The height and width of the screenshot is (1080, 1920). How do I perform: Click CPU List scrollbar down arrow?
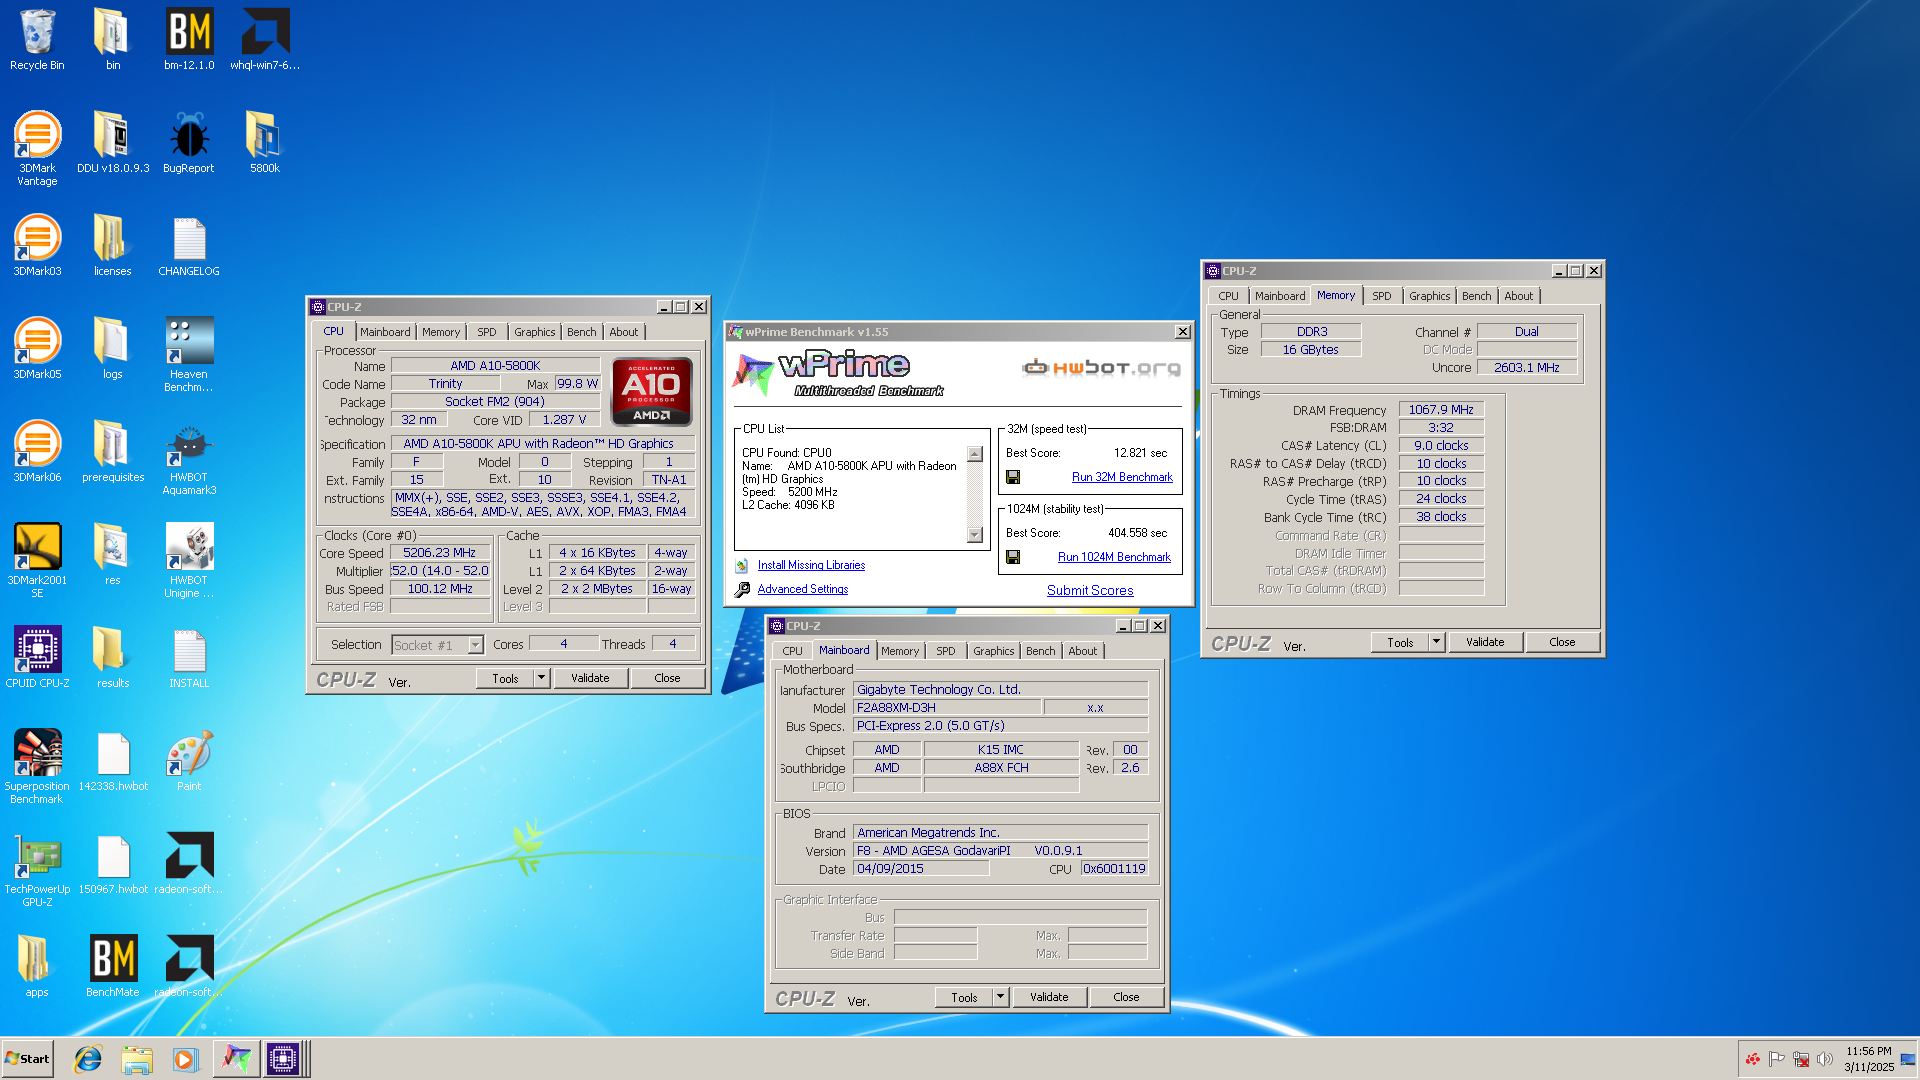pos(975,535)
